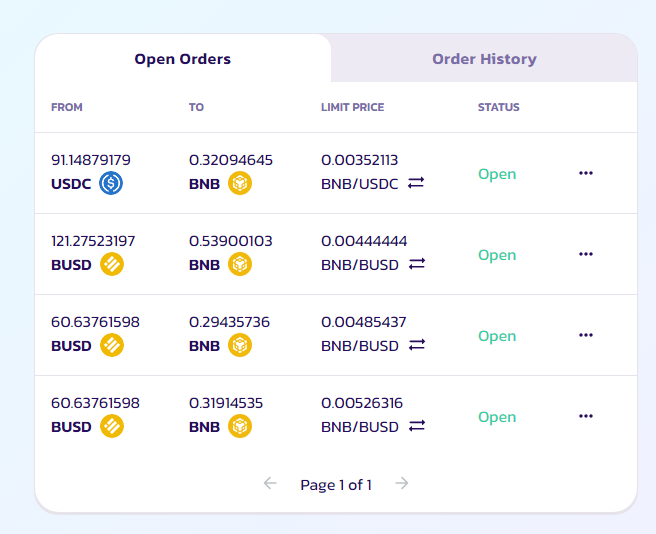Screen dimensions: 656x534
Task: Open options menu for USDC order
Action: coord(586,173)
